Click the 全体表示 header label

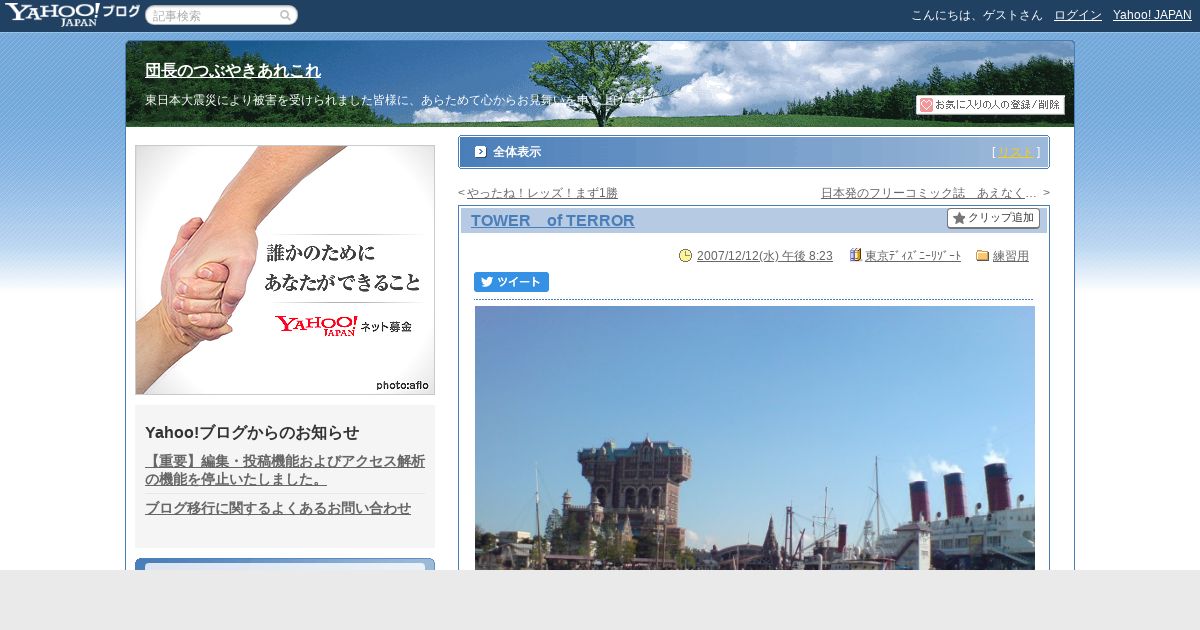point(517,152)
